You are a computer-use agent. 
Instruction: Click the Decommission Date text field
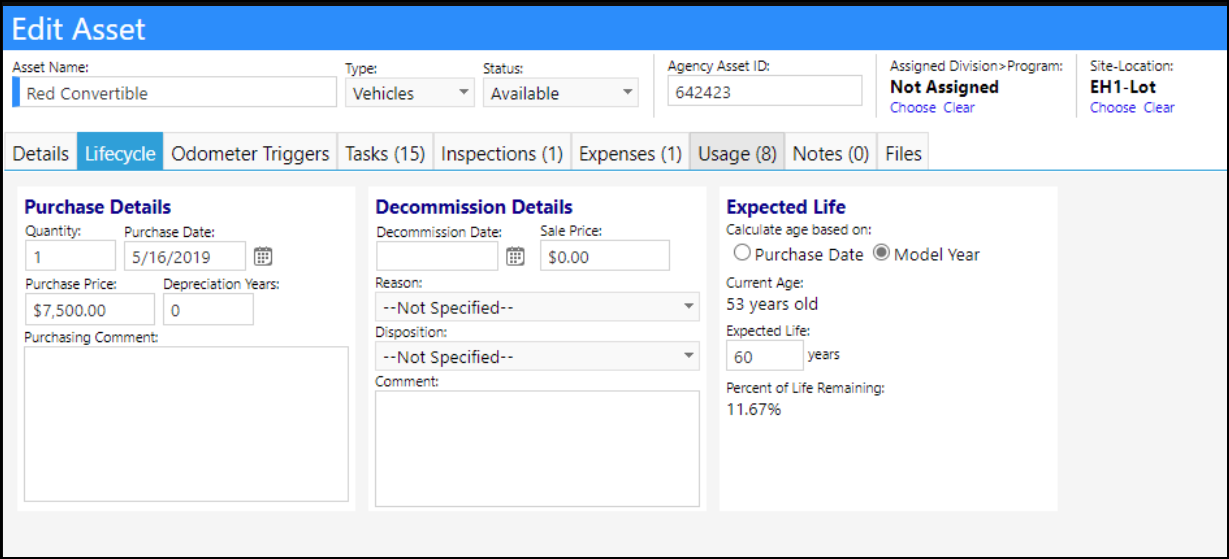click(x=437, y=256)
